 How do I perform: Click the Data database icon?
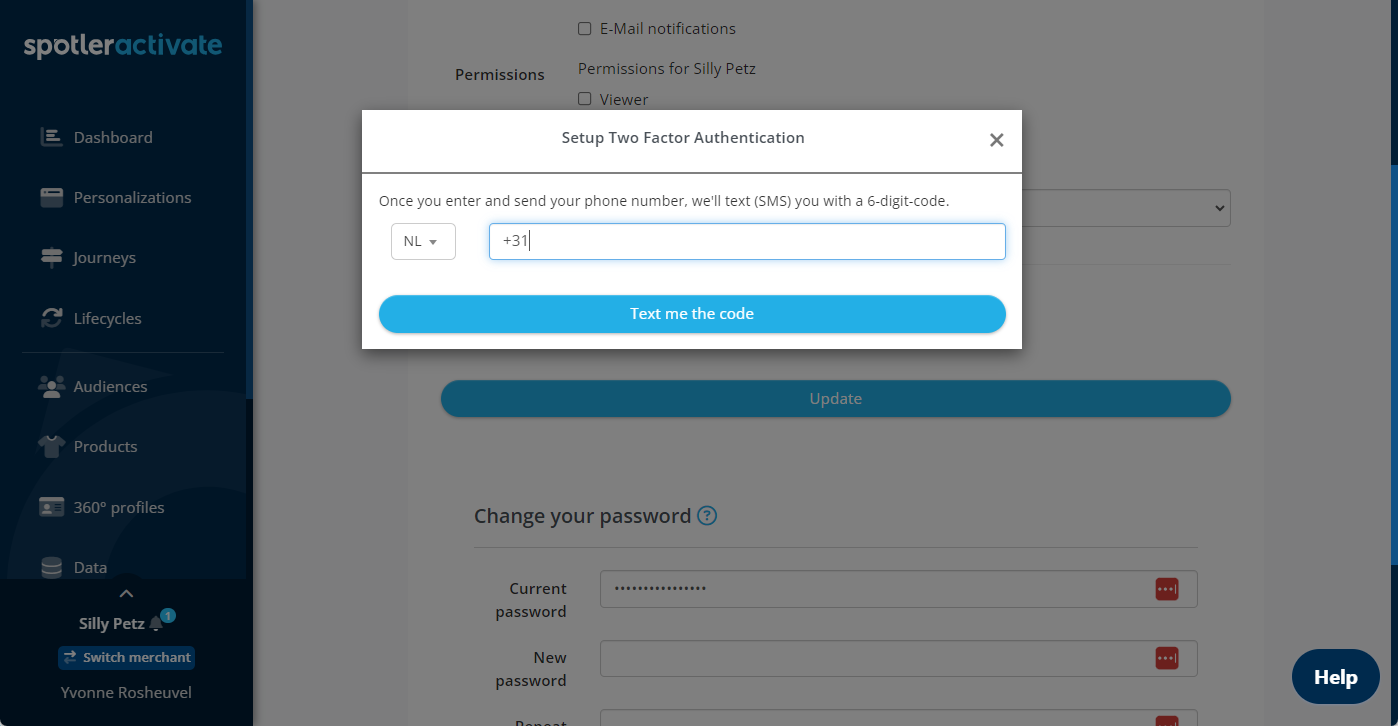pyautogui.click(x=51, y=567)
